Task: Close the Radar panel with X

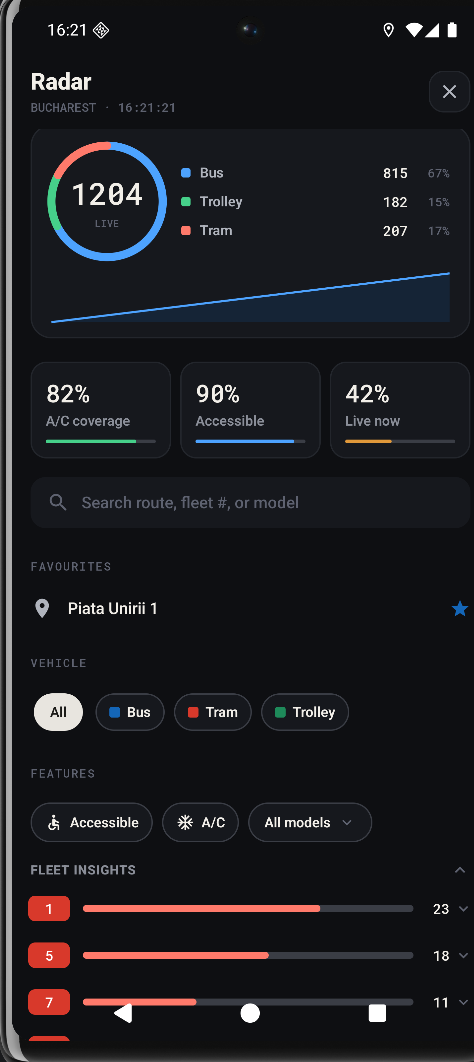Action: point(449,91)
